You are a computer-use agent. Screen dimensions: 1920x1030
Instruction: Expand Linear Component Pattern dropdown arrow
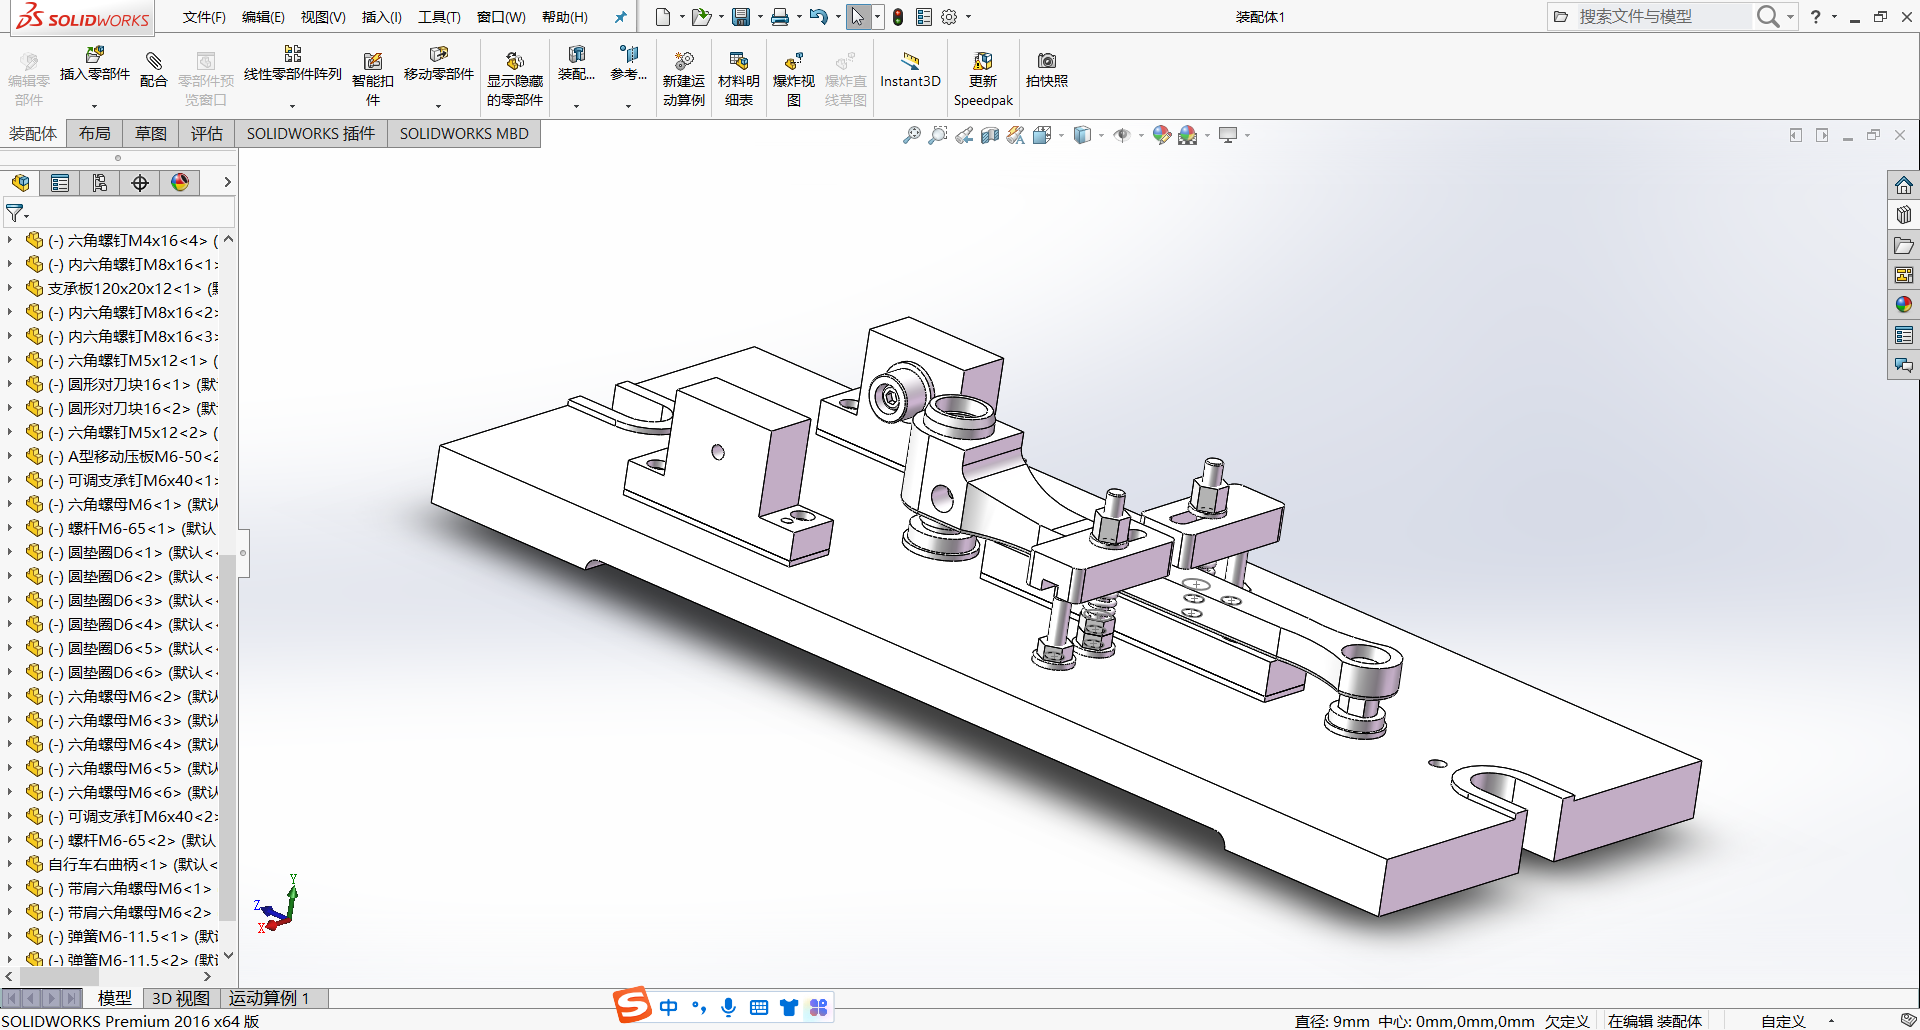(293, 106)
